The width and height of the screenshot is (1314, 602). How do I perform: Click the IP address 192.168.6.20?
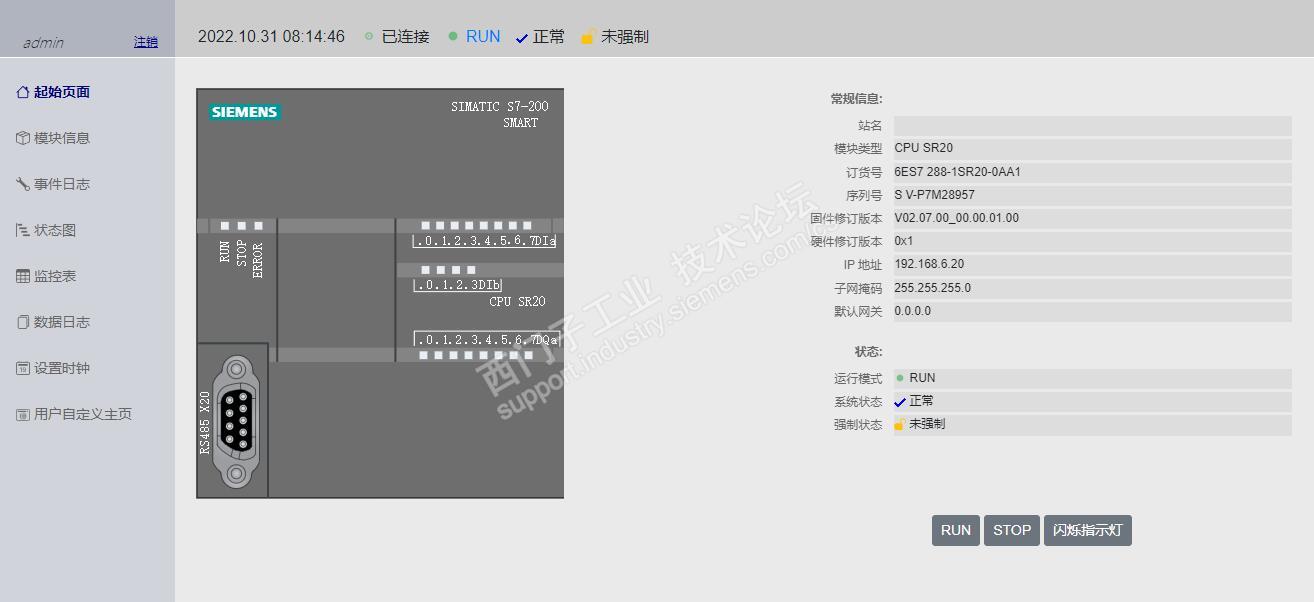click(x=929, y=264)
